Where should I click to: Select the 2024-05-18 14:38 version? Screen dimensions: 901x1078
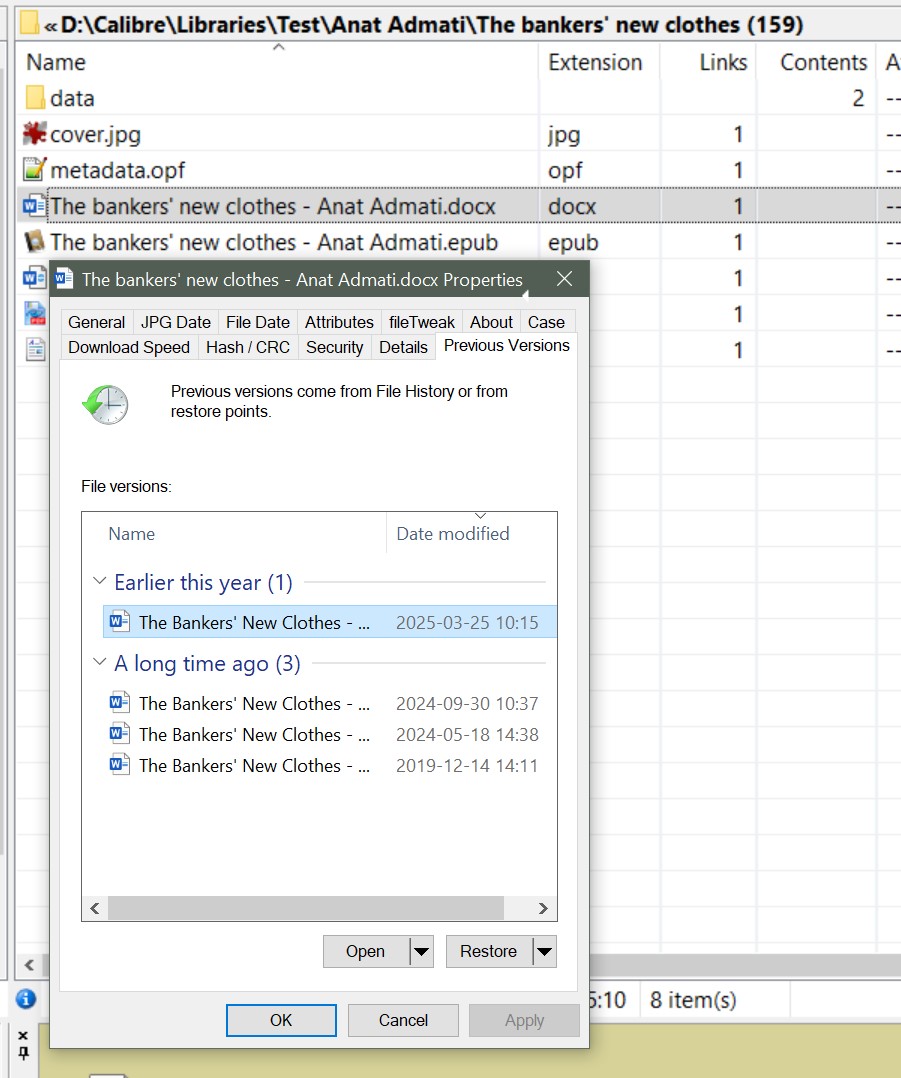pyautogui.click(x=330, y=734)
